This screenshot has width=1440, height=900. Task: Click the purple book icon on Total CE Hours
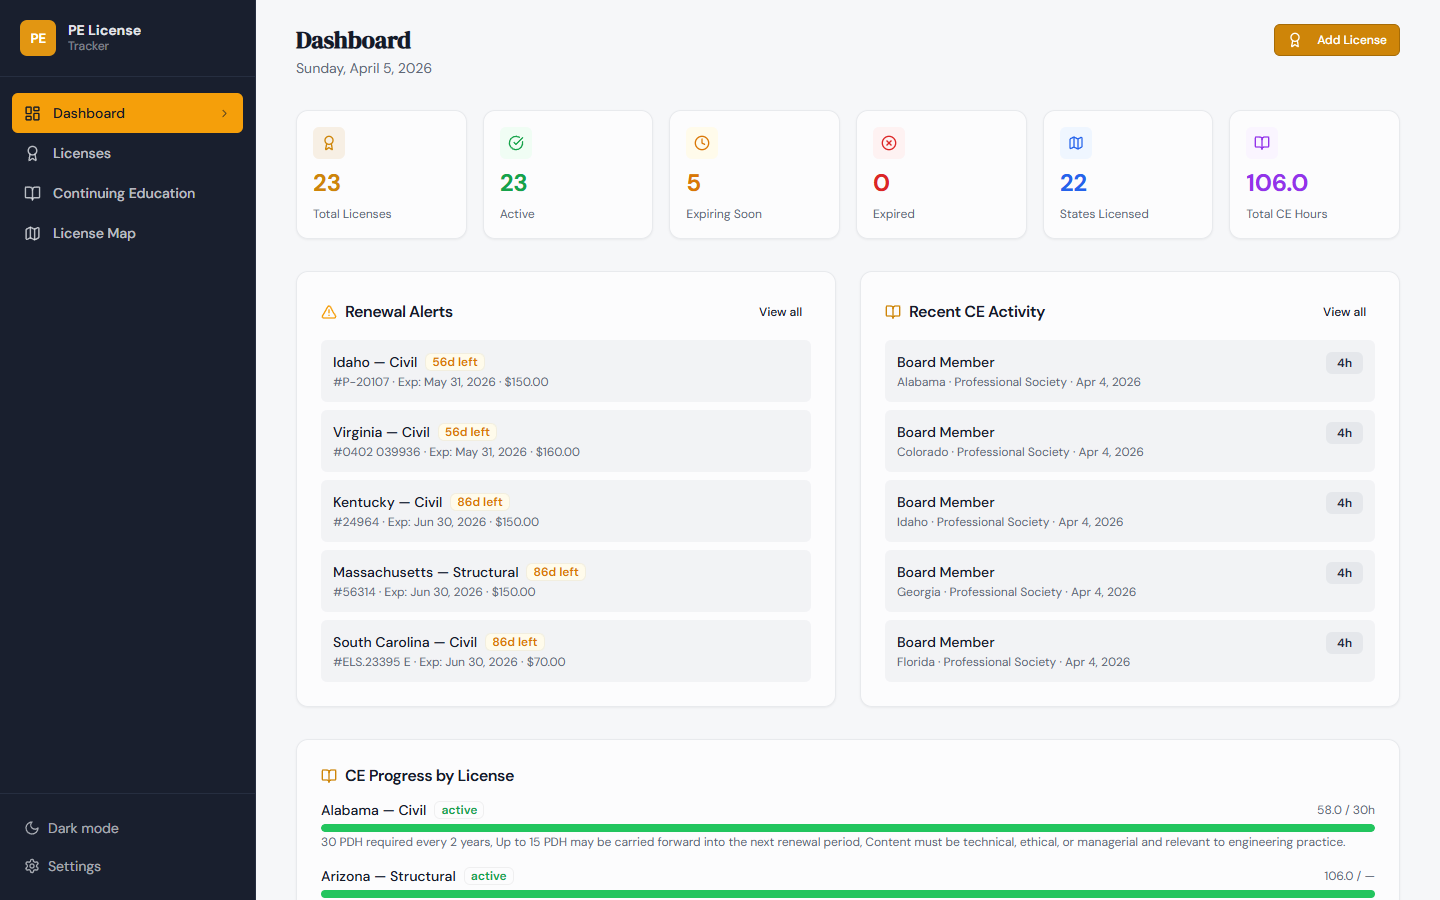tap(1261, 143)
